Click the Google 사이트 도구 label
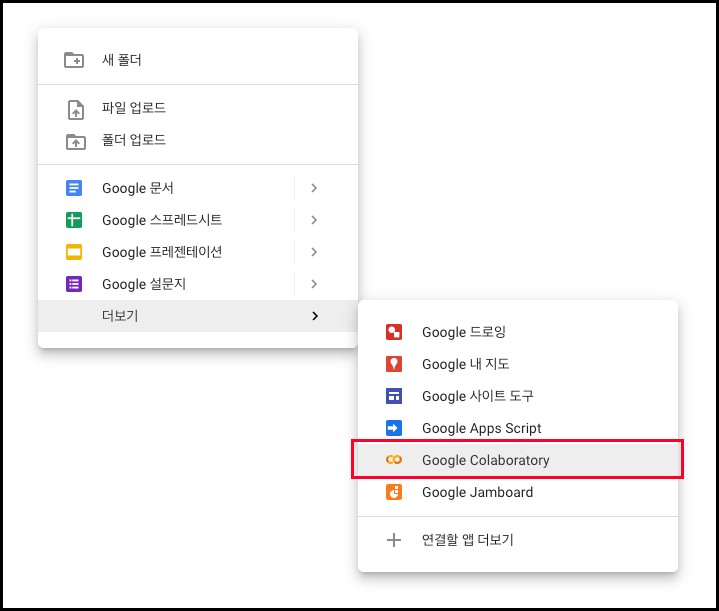This screenshot has height=611, width=719. 478,396
